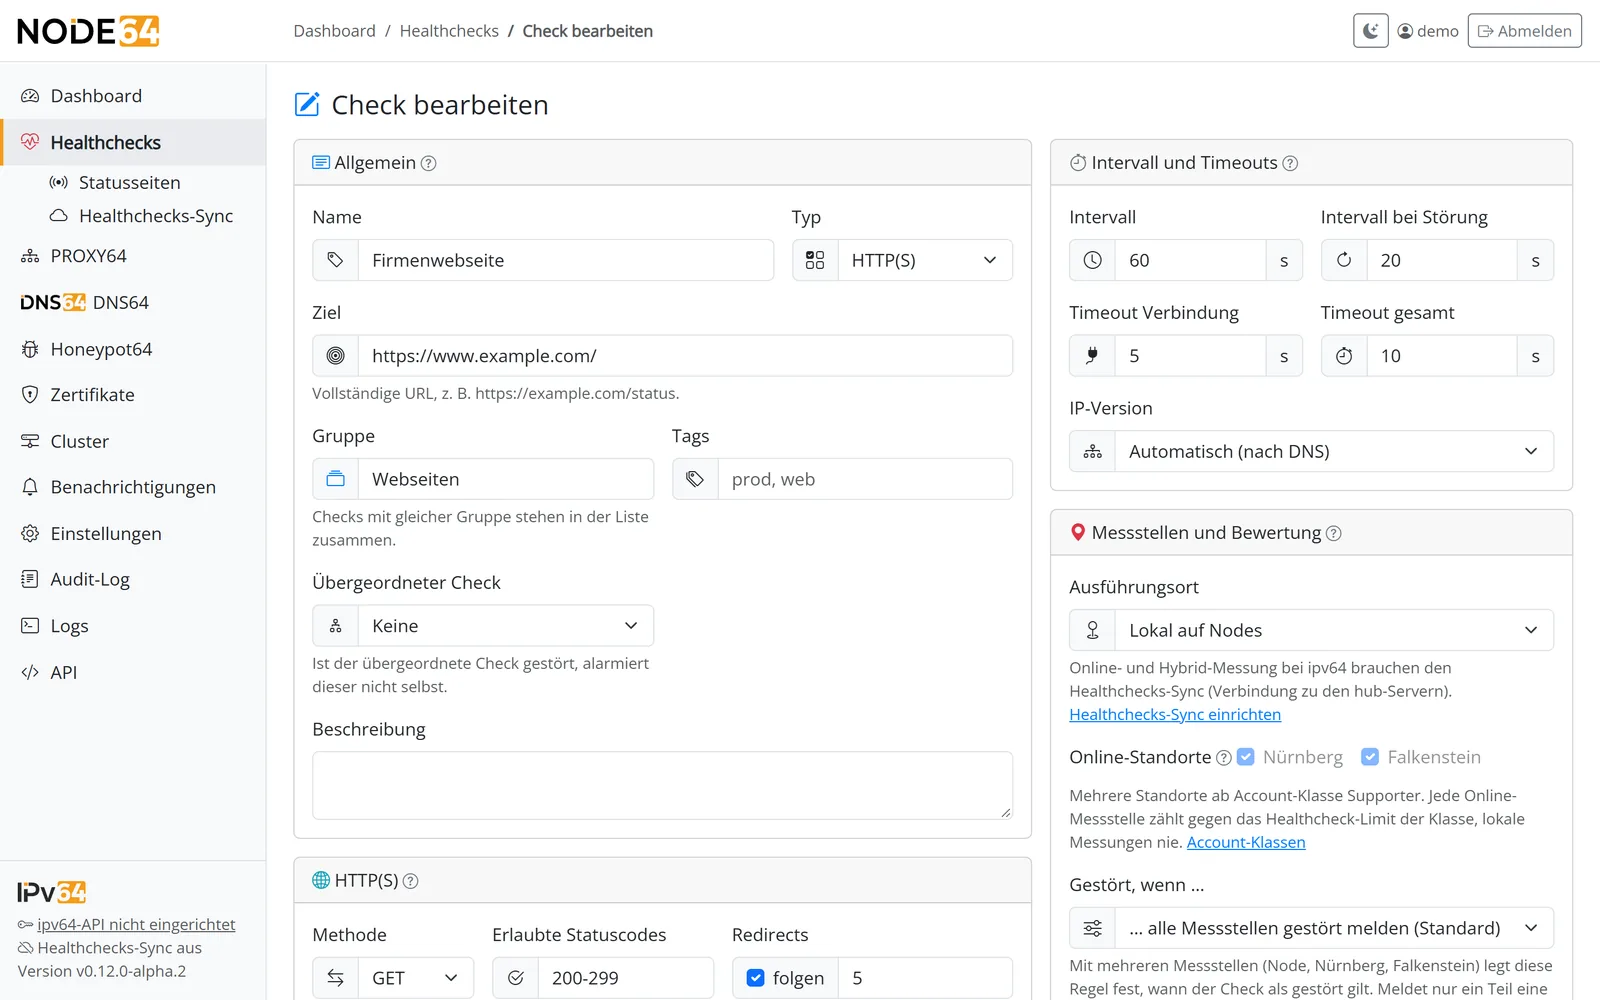Click the Ziel URL input field
The height and width of the screenshot is (1000, 1600).
point(685,356)
